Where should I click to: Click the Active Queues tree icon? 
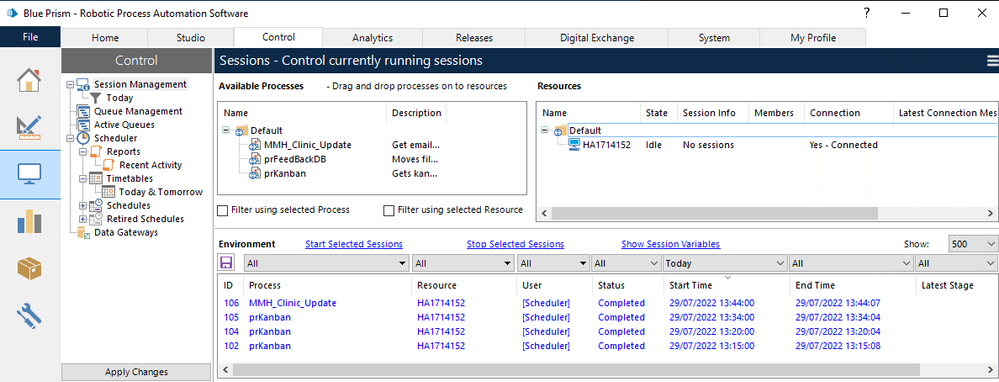point(83,125)
